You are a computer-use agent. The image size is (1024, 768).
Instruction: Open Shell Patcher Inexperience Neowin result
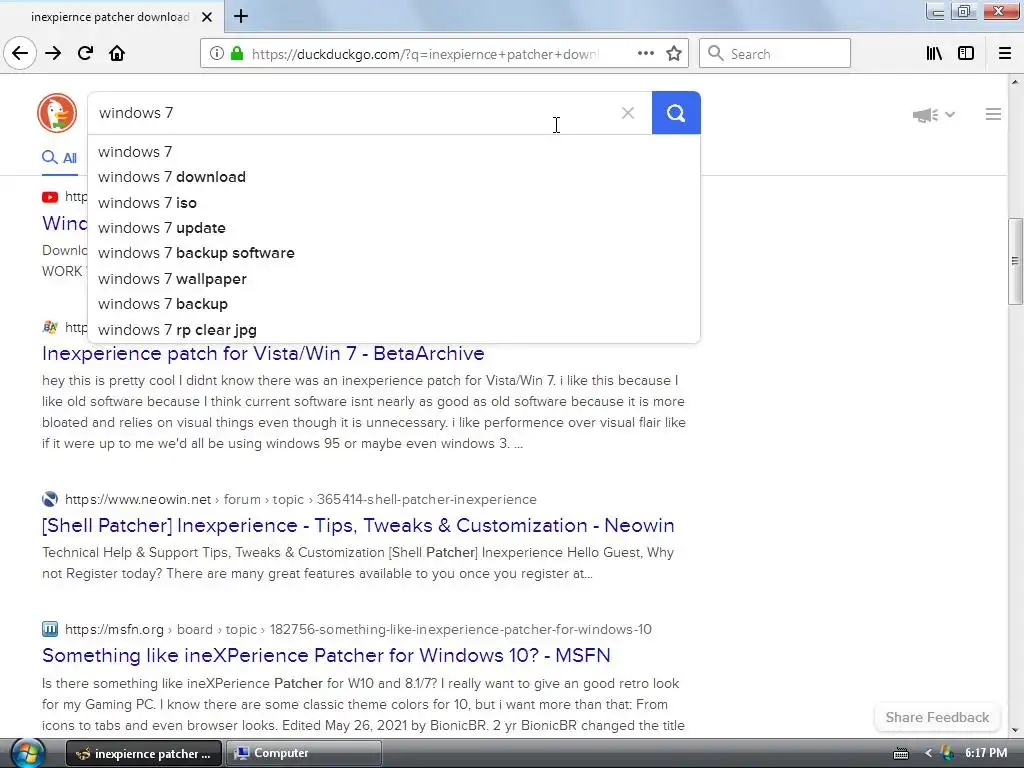point(358,526)
